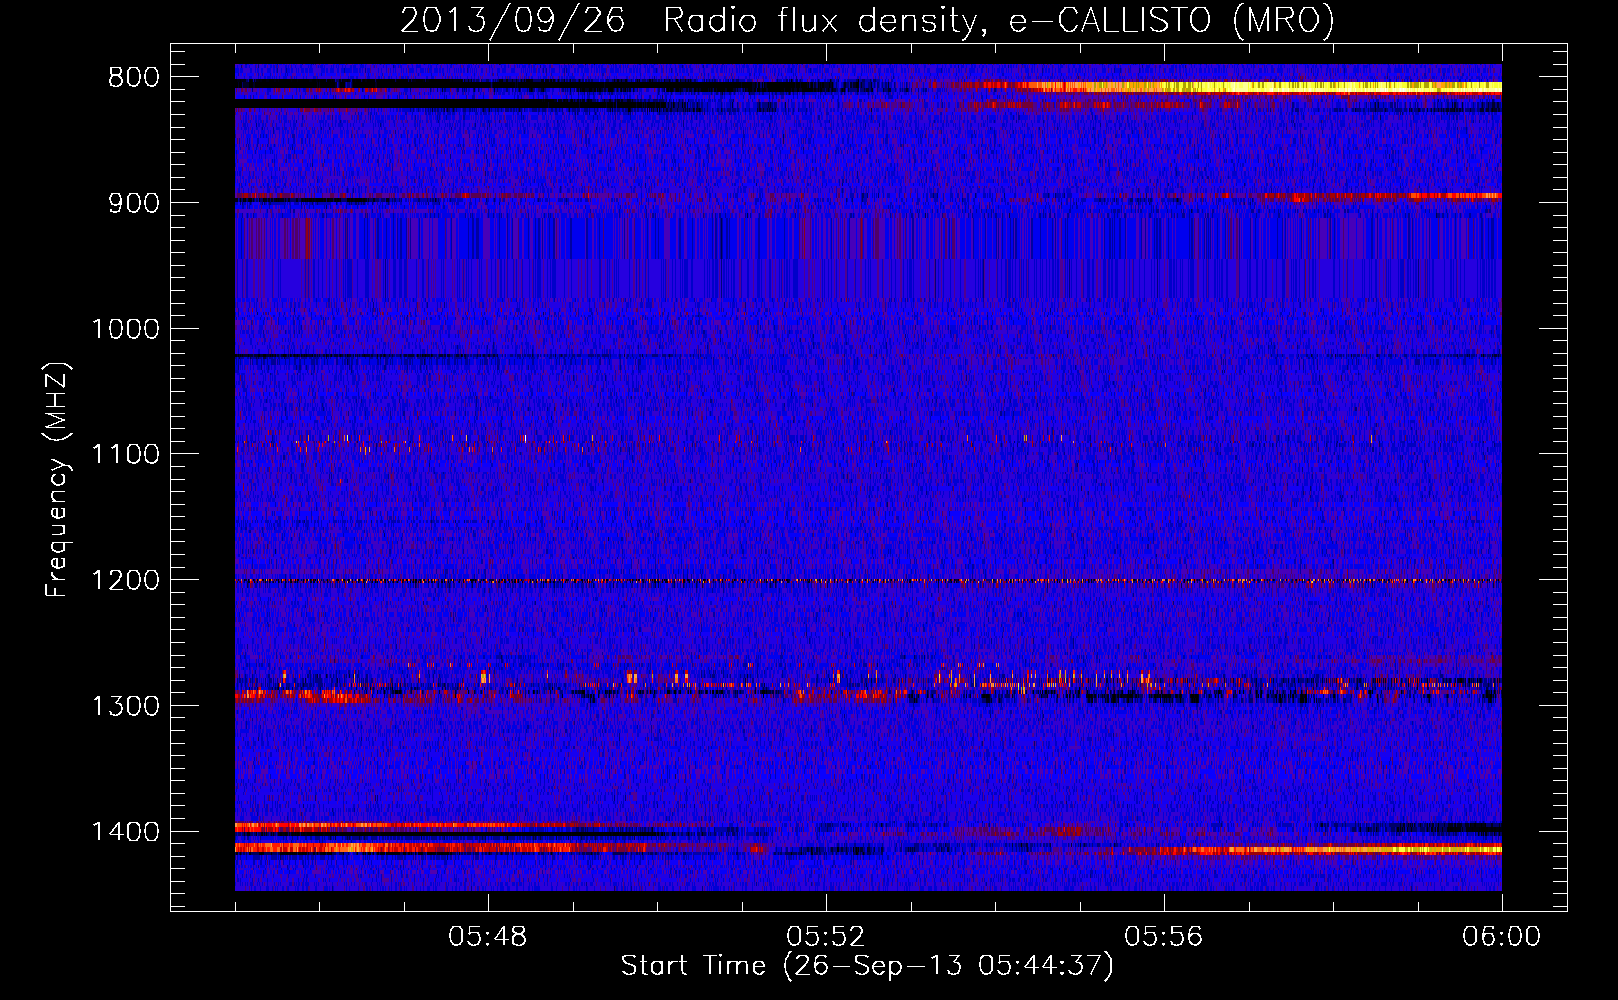Click the 05:52 time tick label
This screenshot has height=1000, width=1618.
pyautogui.click(x=826, y=937)
